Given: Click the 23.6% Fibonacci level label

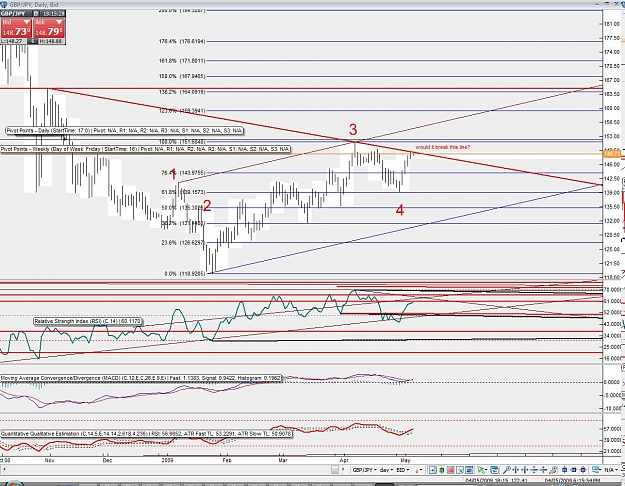Looking at the screenshot, I should click(183, 243).
